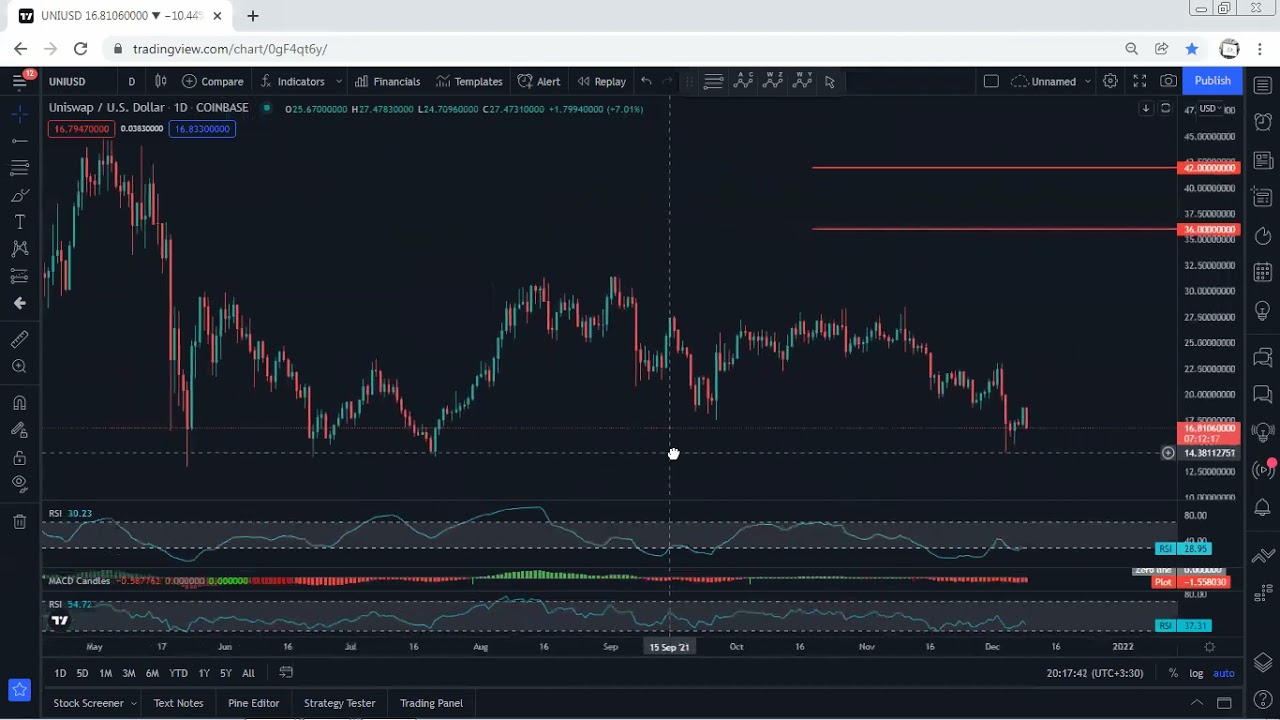The image size is (1280, 720).
Task: Open the ideas lightbulb panel
Action: click(x=1262, y=312)
